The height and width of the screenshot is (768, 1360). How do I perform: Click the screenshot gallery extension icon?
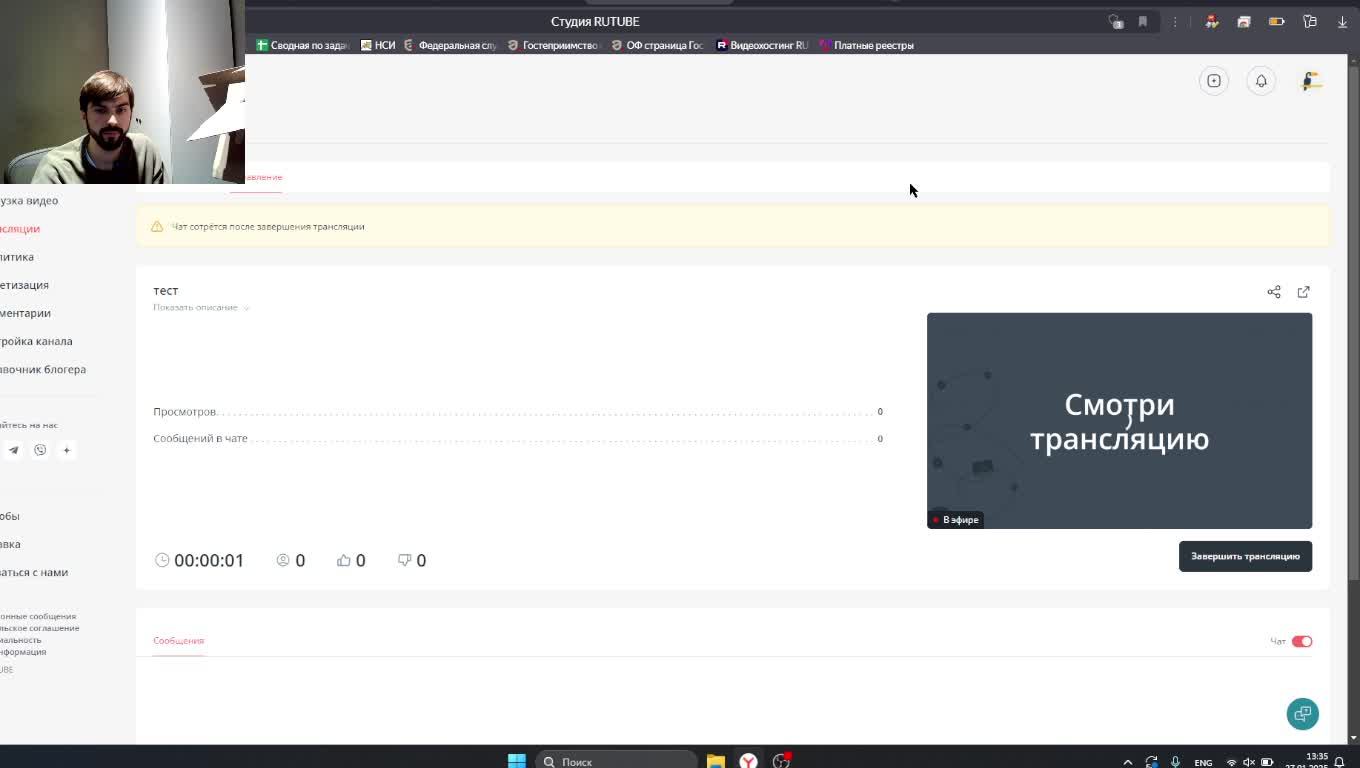1244,21
